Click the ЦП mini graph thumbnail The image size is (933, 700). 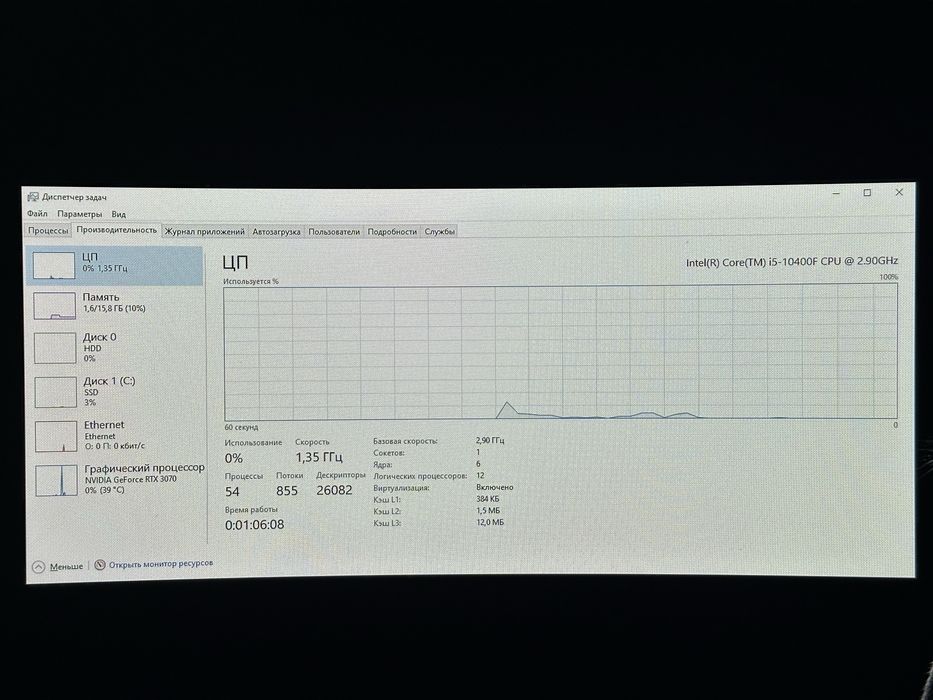pyautogui.click(x=54, y=265)
